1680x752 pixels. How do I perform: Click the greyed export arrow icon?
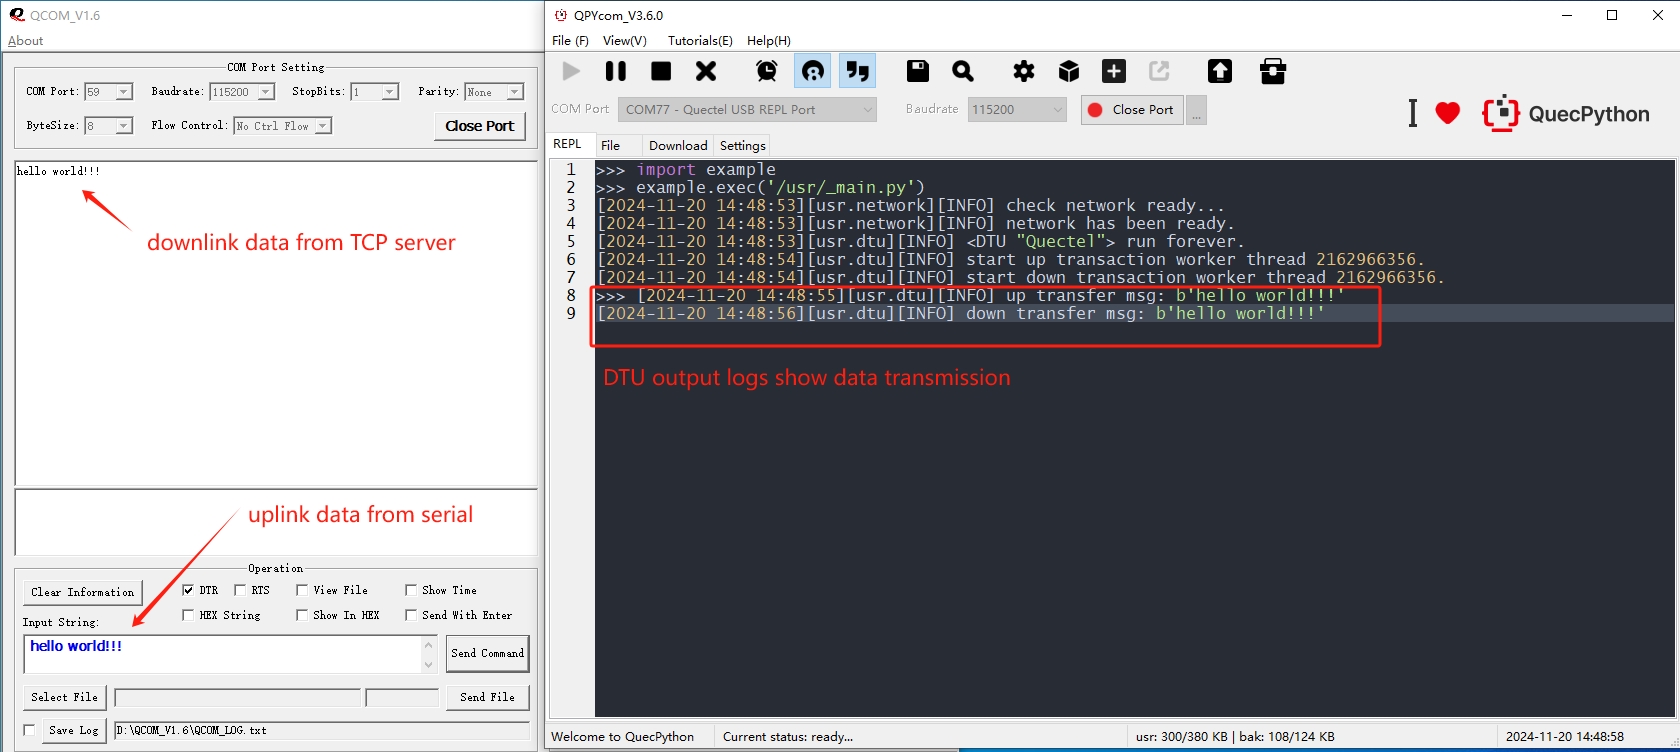1159,71
